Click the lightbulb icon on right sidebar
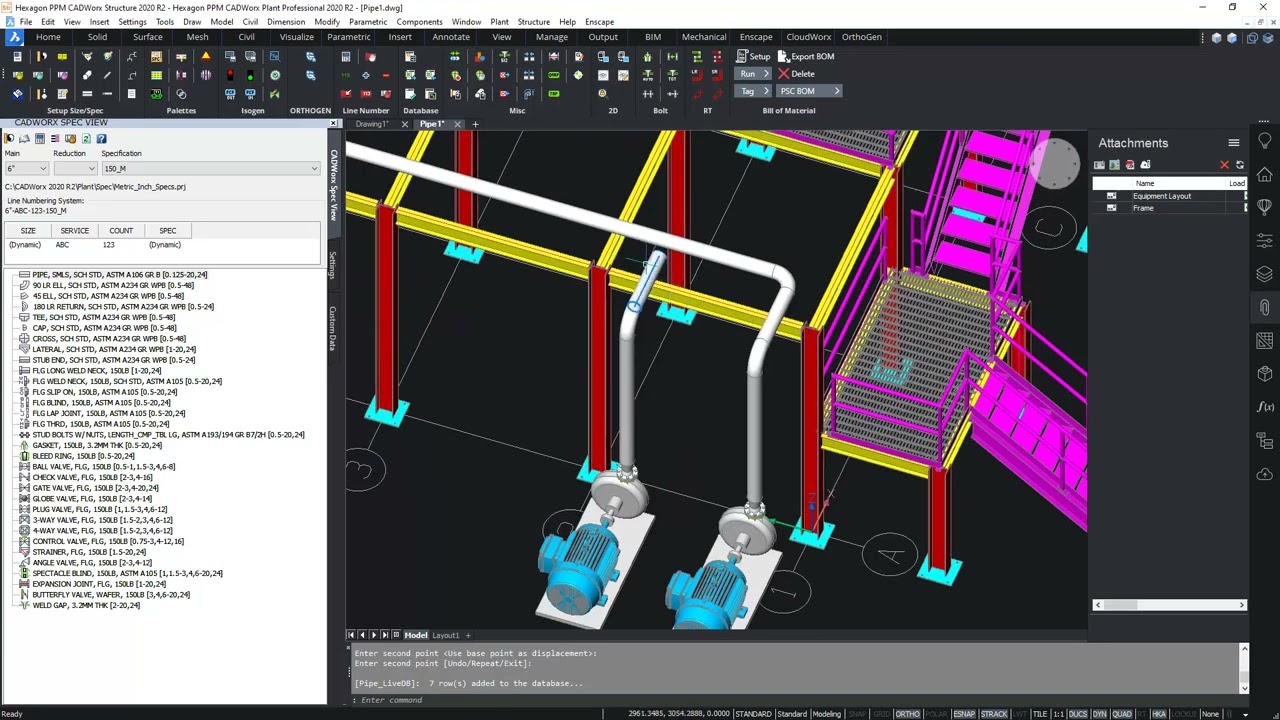Image resolution: width=1280 pixels, height=720 pixels. (1265, 142)
